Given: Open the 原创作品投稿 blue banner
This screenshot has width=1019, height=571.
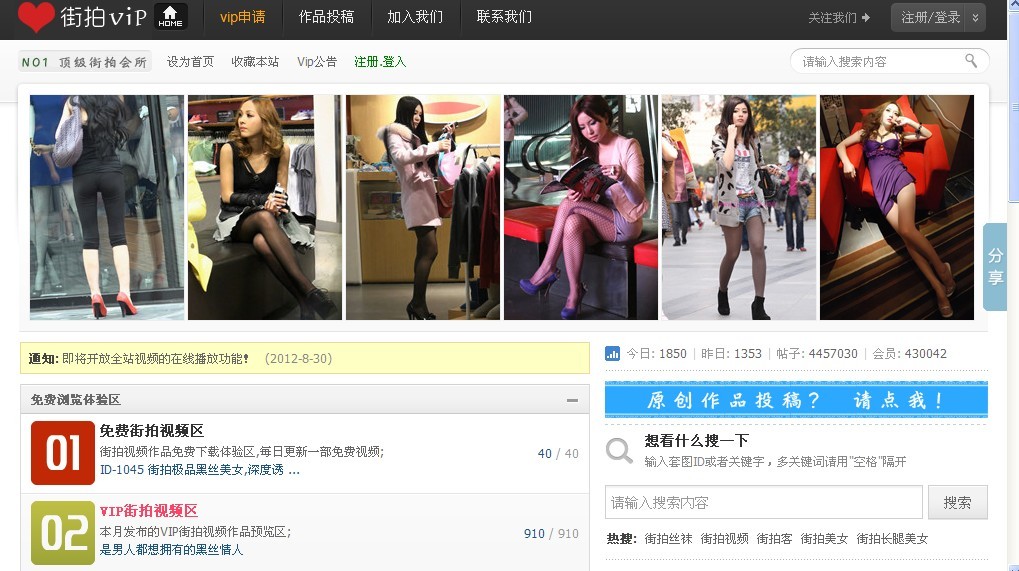Looking at the screenshot, I should point(796,400).
